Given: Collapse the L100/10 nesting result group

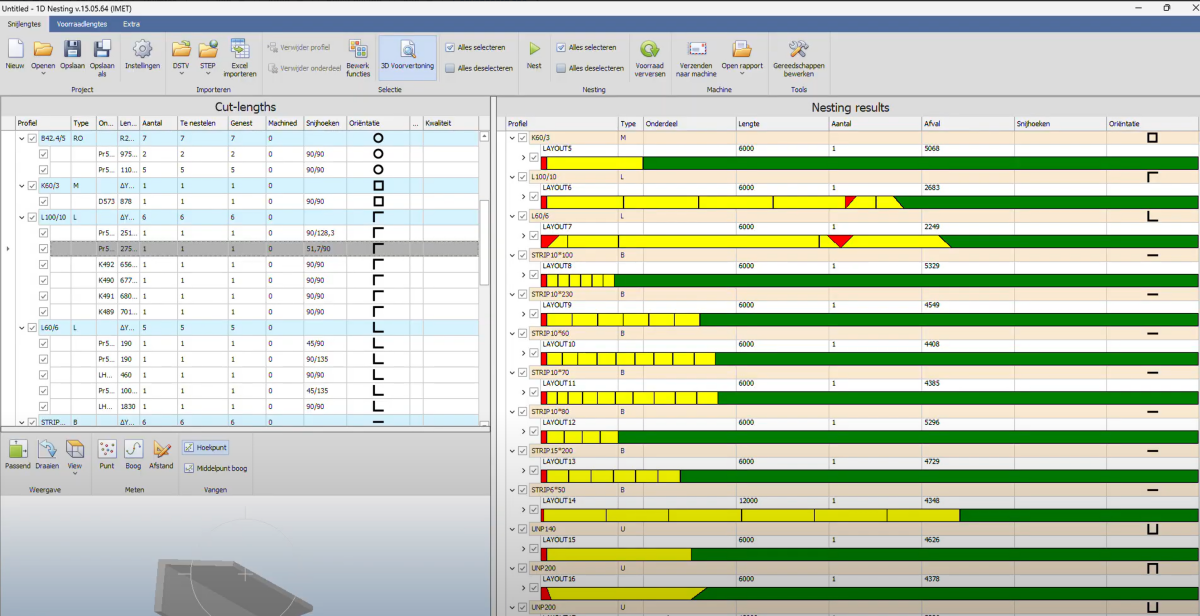Looking at the screenshot, I should (x=512, y=177).
